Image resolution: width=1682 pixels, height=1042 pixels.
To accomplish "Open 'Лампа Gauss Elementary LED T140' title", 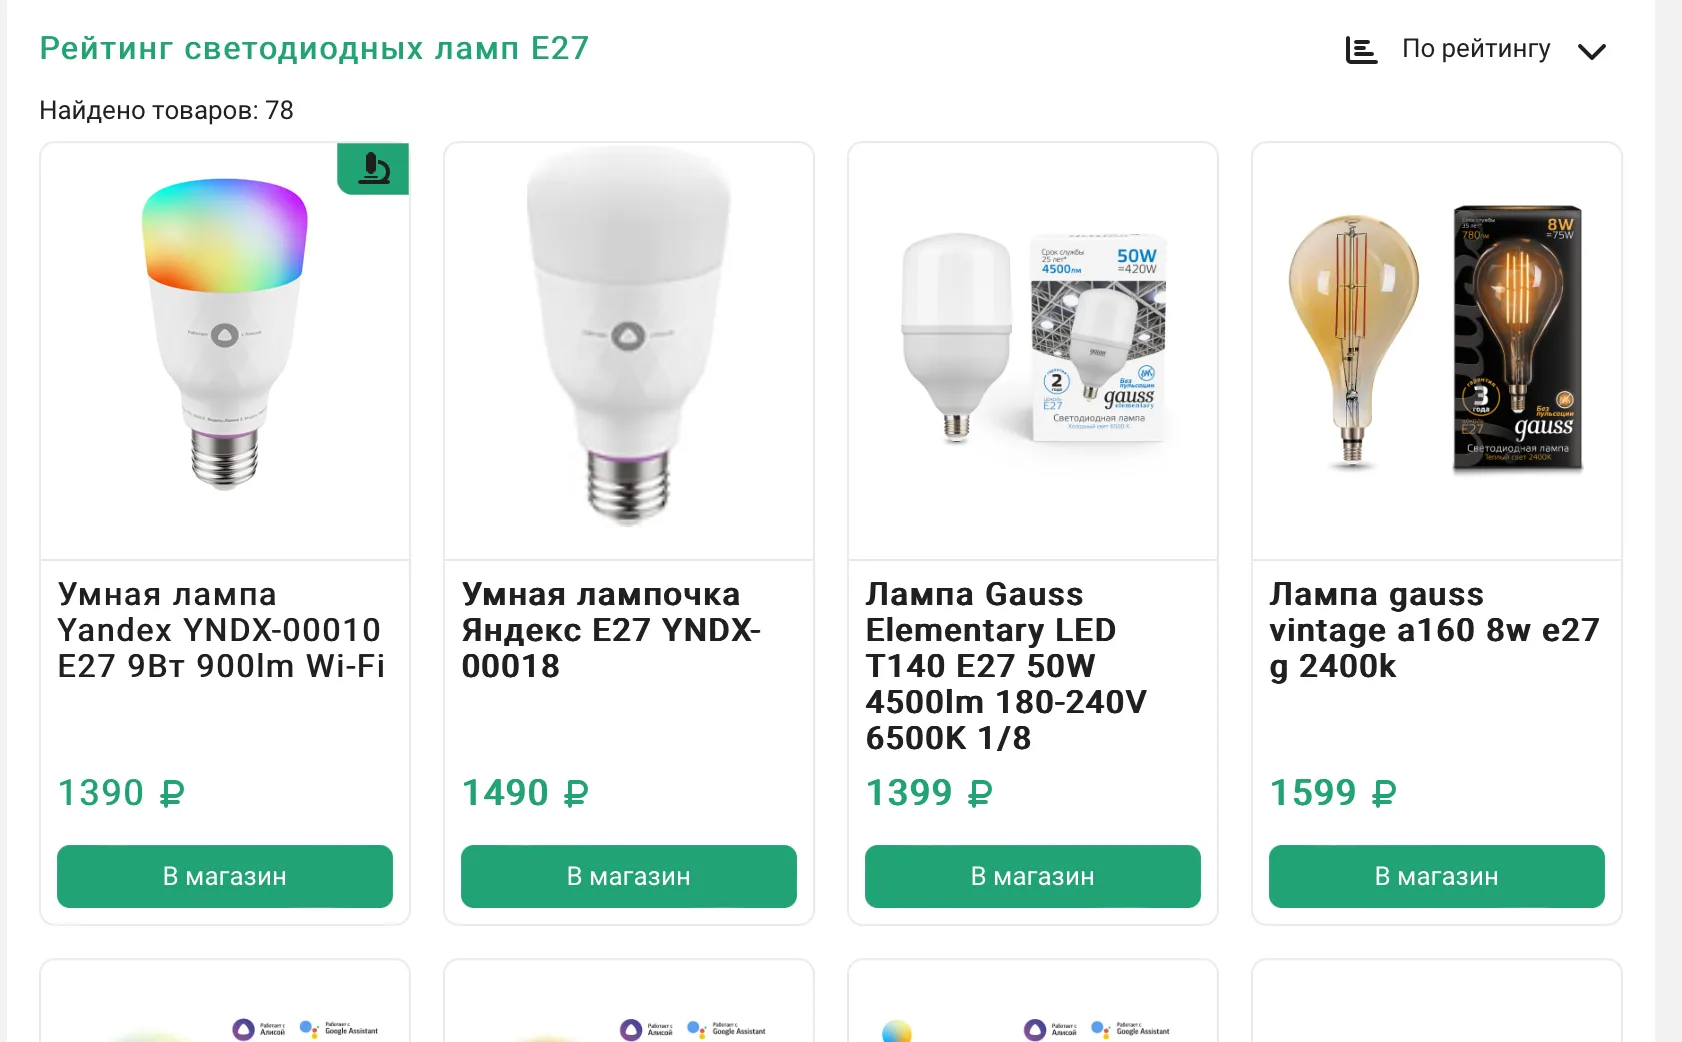I will [1006, 666].
